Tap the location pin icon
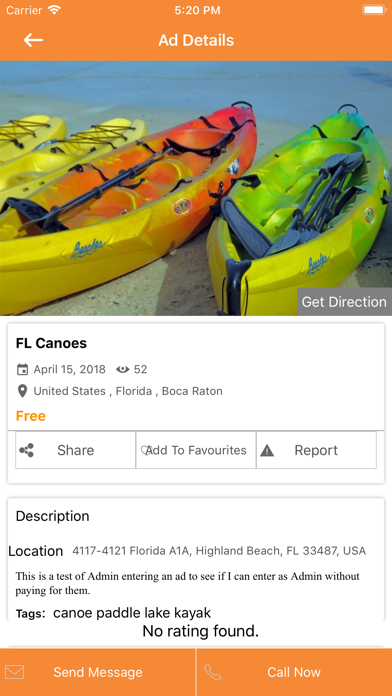 point(22,391)
